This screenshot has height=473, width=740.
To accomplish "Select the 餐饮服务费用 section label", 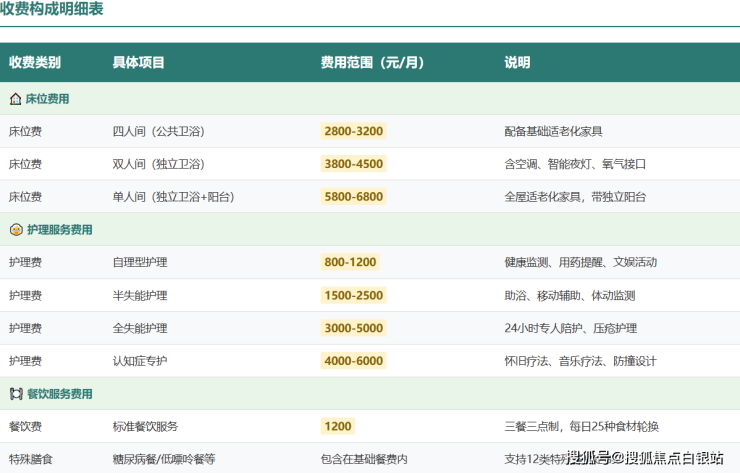I will click(60, 394).
